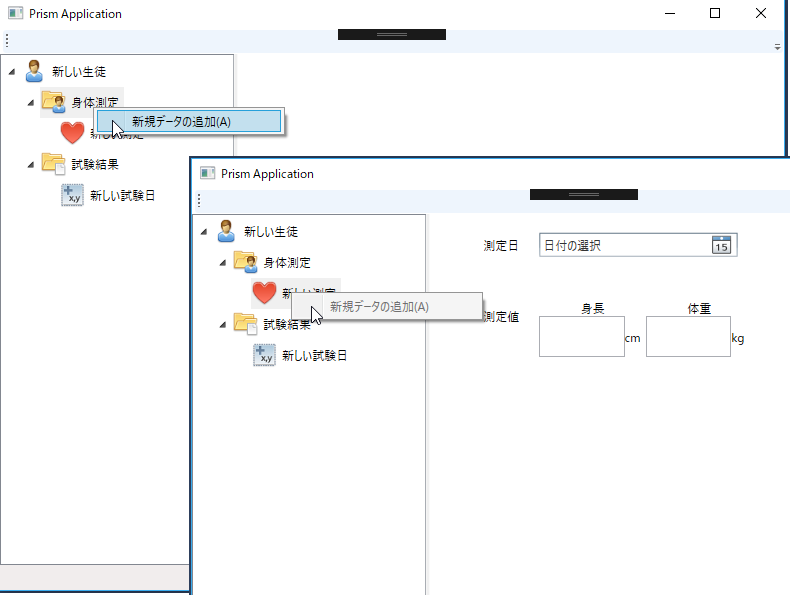Select 新しい試験日 in front window tree

click(x=314, y=356)
